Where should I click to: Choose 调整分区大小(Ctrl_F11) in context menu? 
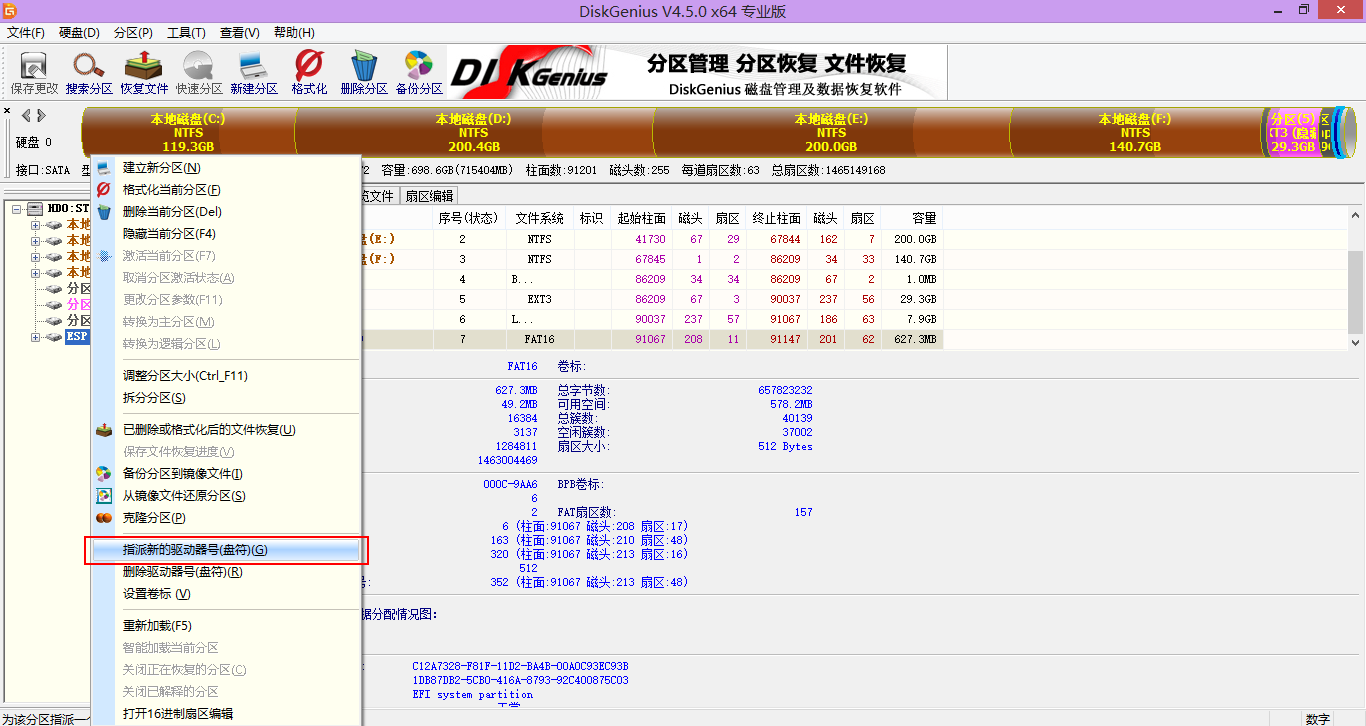pyautogui.click(x=226, y=376)
